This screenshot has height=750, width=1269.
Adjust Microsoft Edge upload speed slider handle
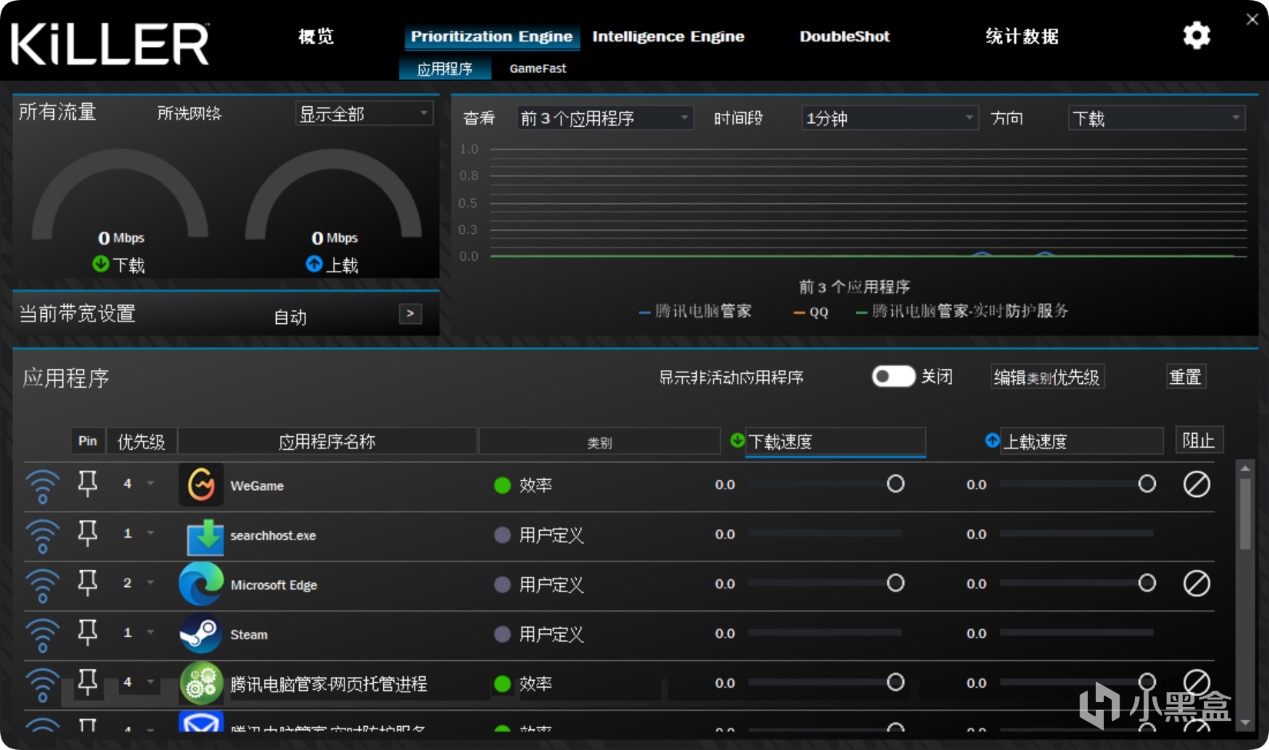pos(1147,583)
